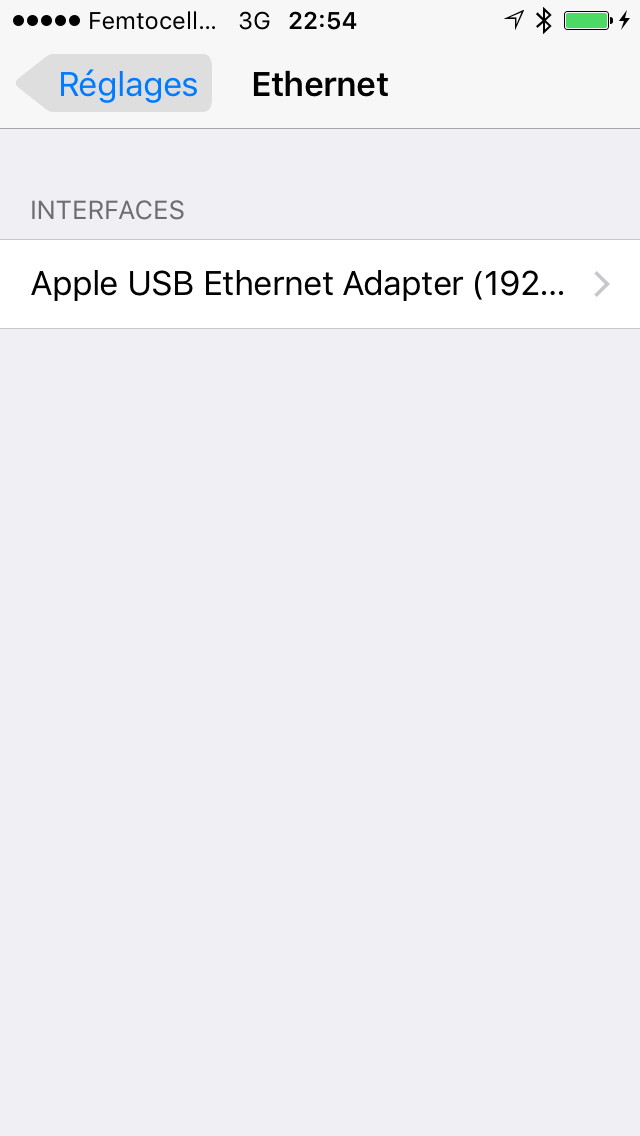This screenshot has height=1136, width=640.
Task: Go back to Réglages
Action: [x=115, y=83]
